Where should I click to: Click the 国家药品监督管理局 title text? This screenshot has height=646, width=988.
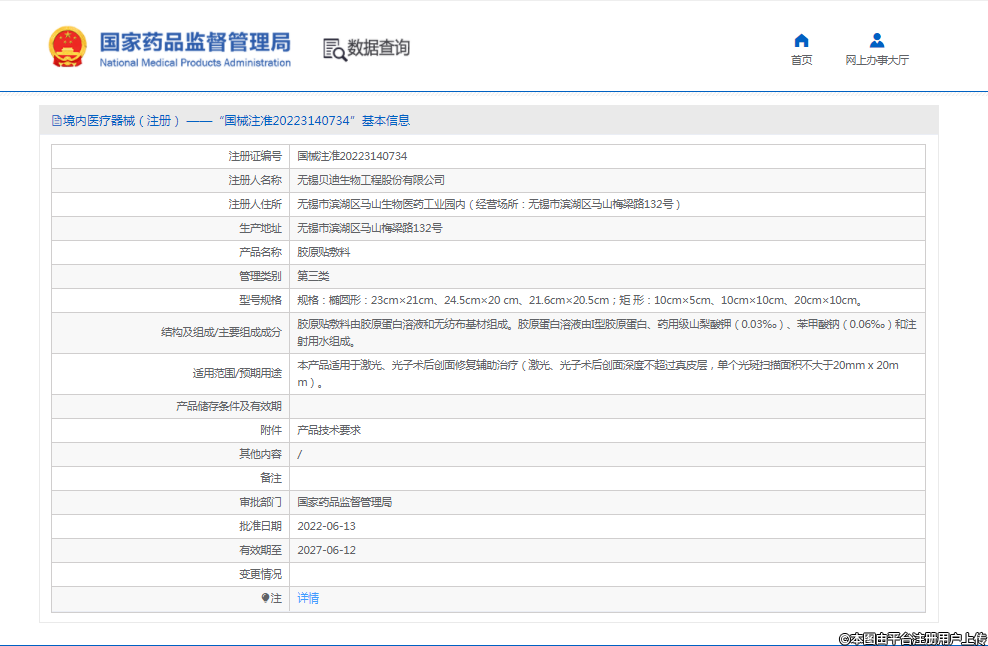[x=195, y=41]
